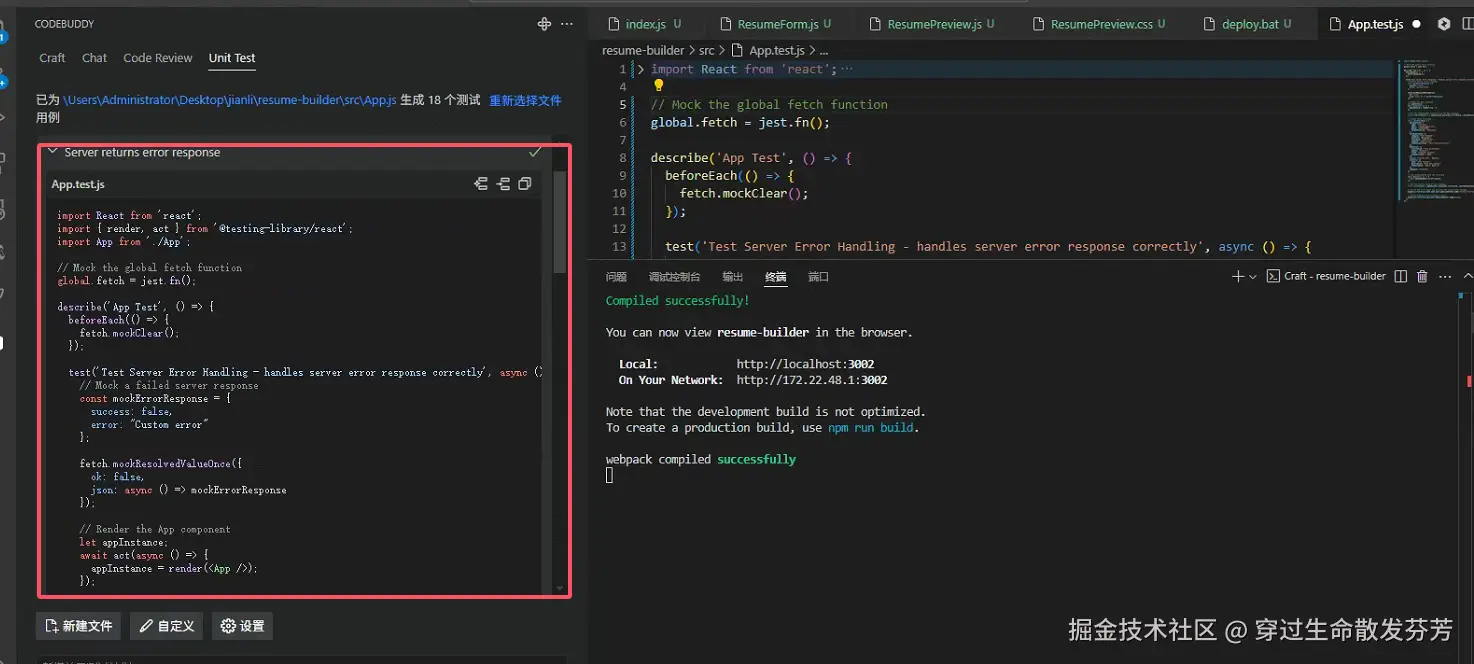
Task: Split the terminal using the split icon
Action: pyautogui.click(x=1401, y=276)
